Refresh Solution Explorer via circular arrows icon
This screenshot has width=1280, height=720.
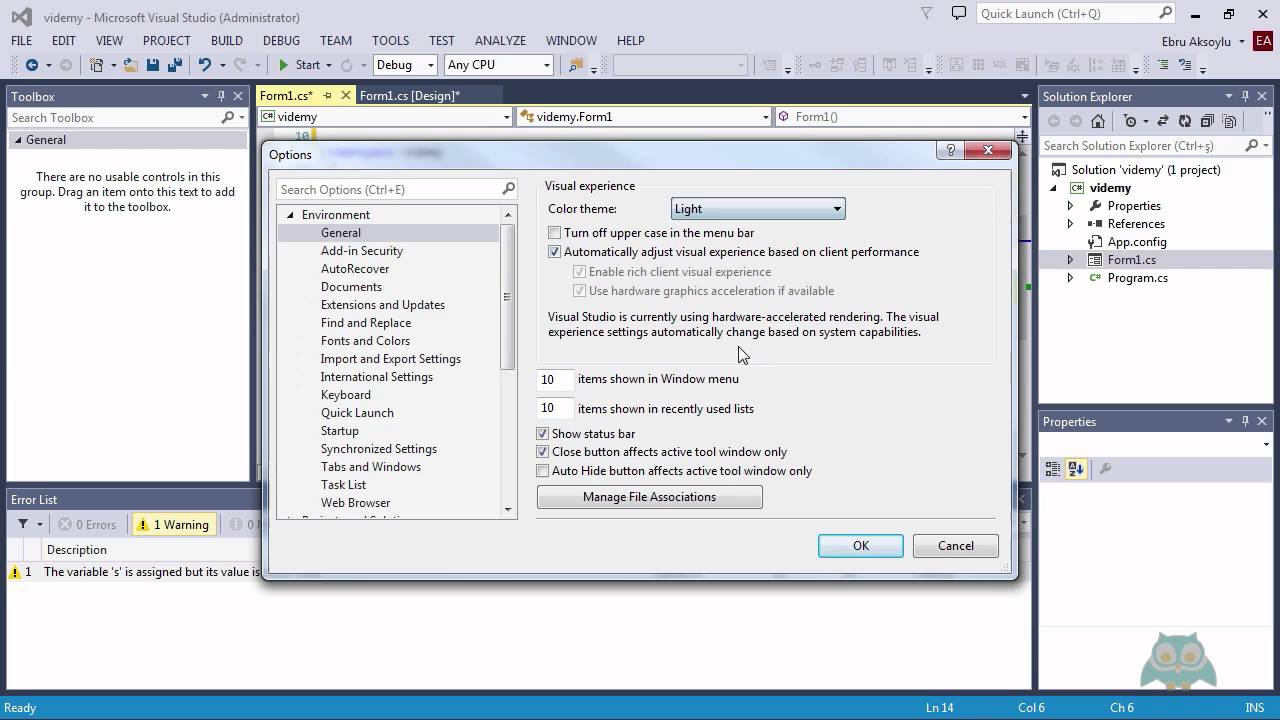pos(1185,121)
